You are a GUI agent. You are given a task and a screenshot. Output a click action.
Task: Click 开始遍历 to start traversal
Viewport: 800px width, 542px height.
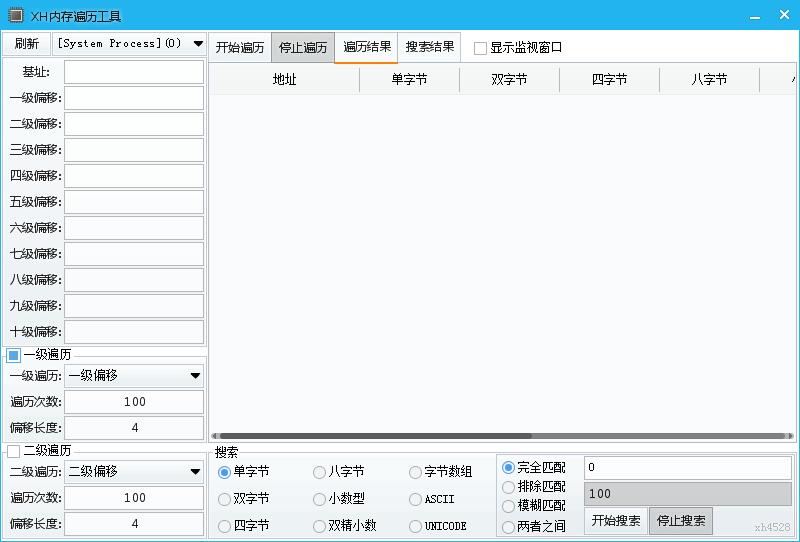tap(240, 48)
